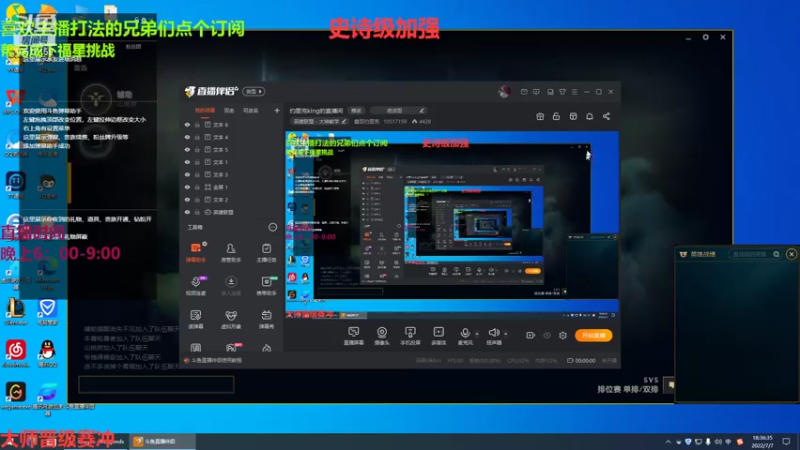
Task: Edit the game category 英雄联盟 field
Action: (320, 121)
